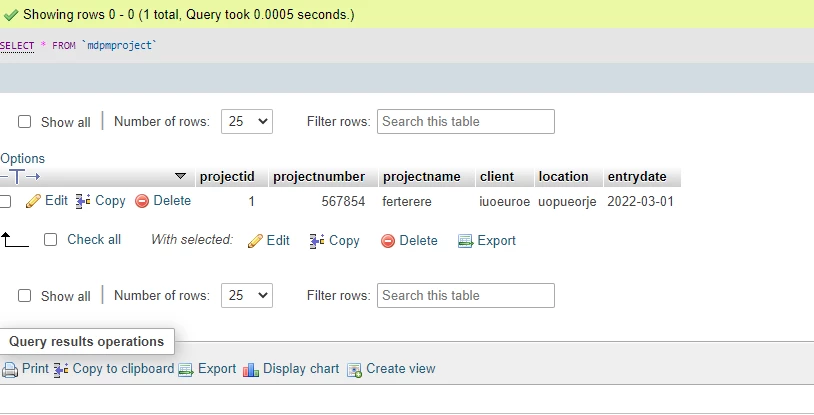Click the entrydate cell 2022-03-01
This screenshot has width=814, height=415.
point(640,202)
